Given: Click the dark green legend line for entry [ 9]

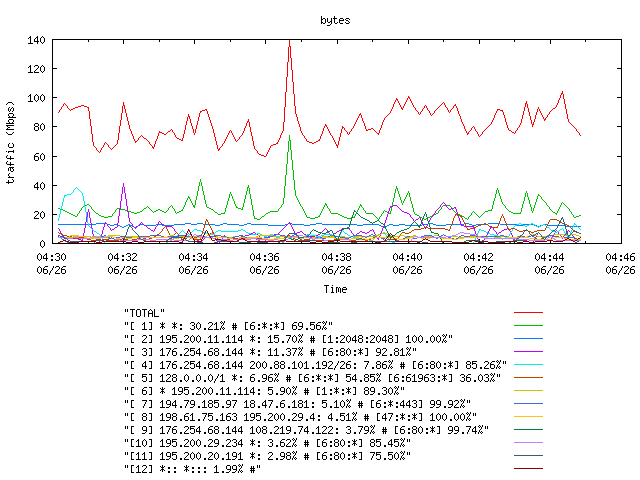Looking at the screenshot, I should 528,430.
